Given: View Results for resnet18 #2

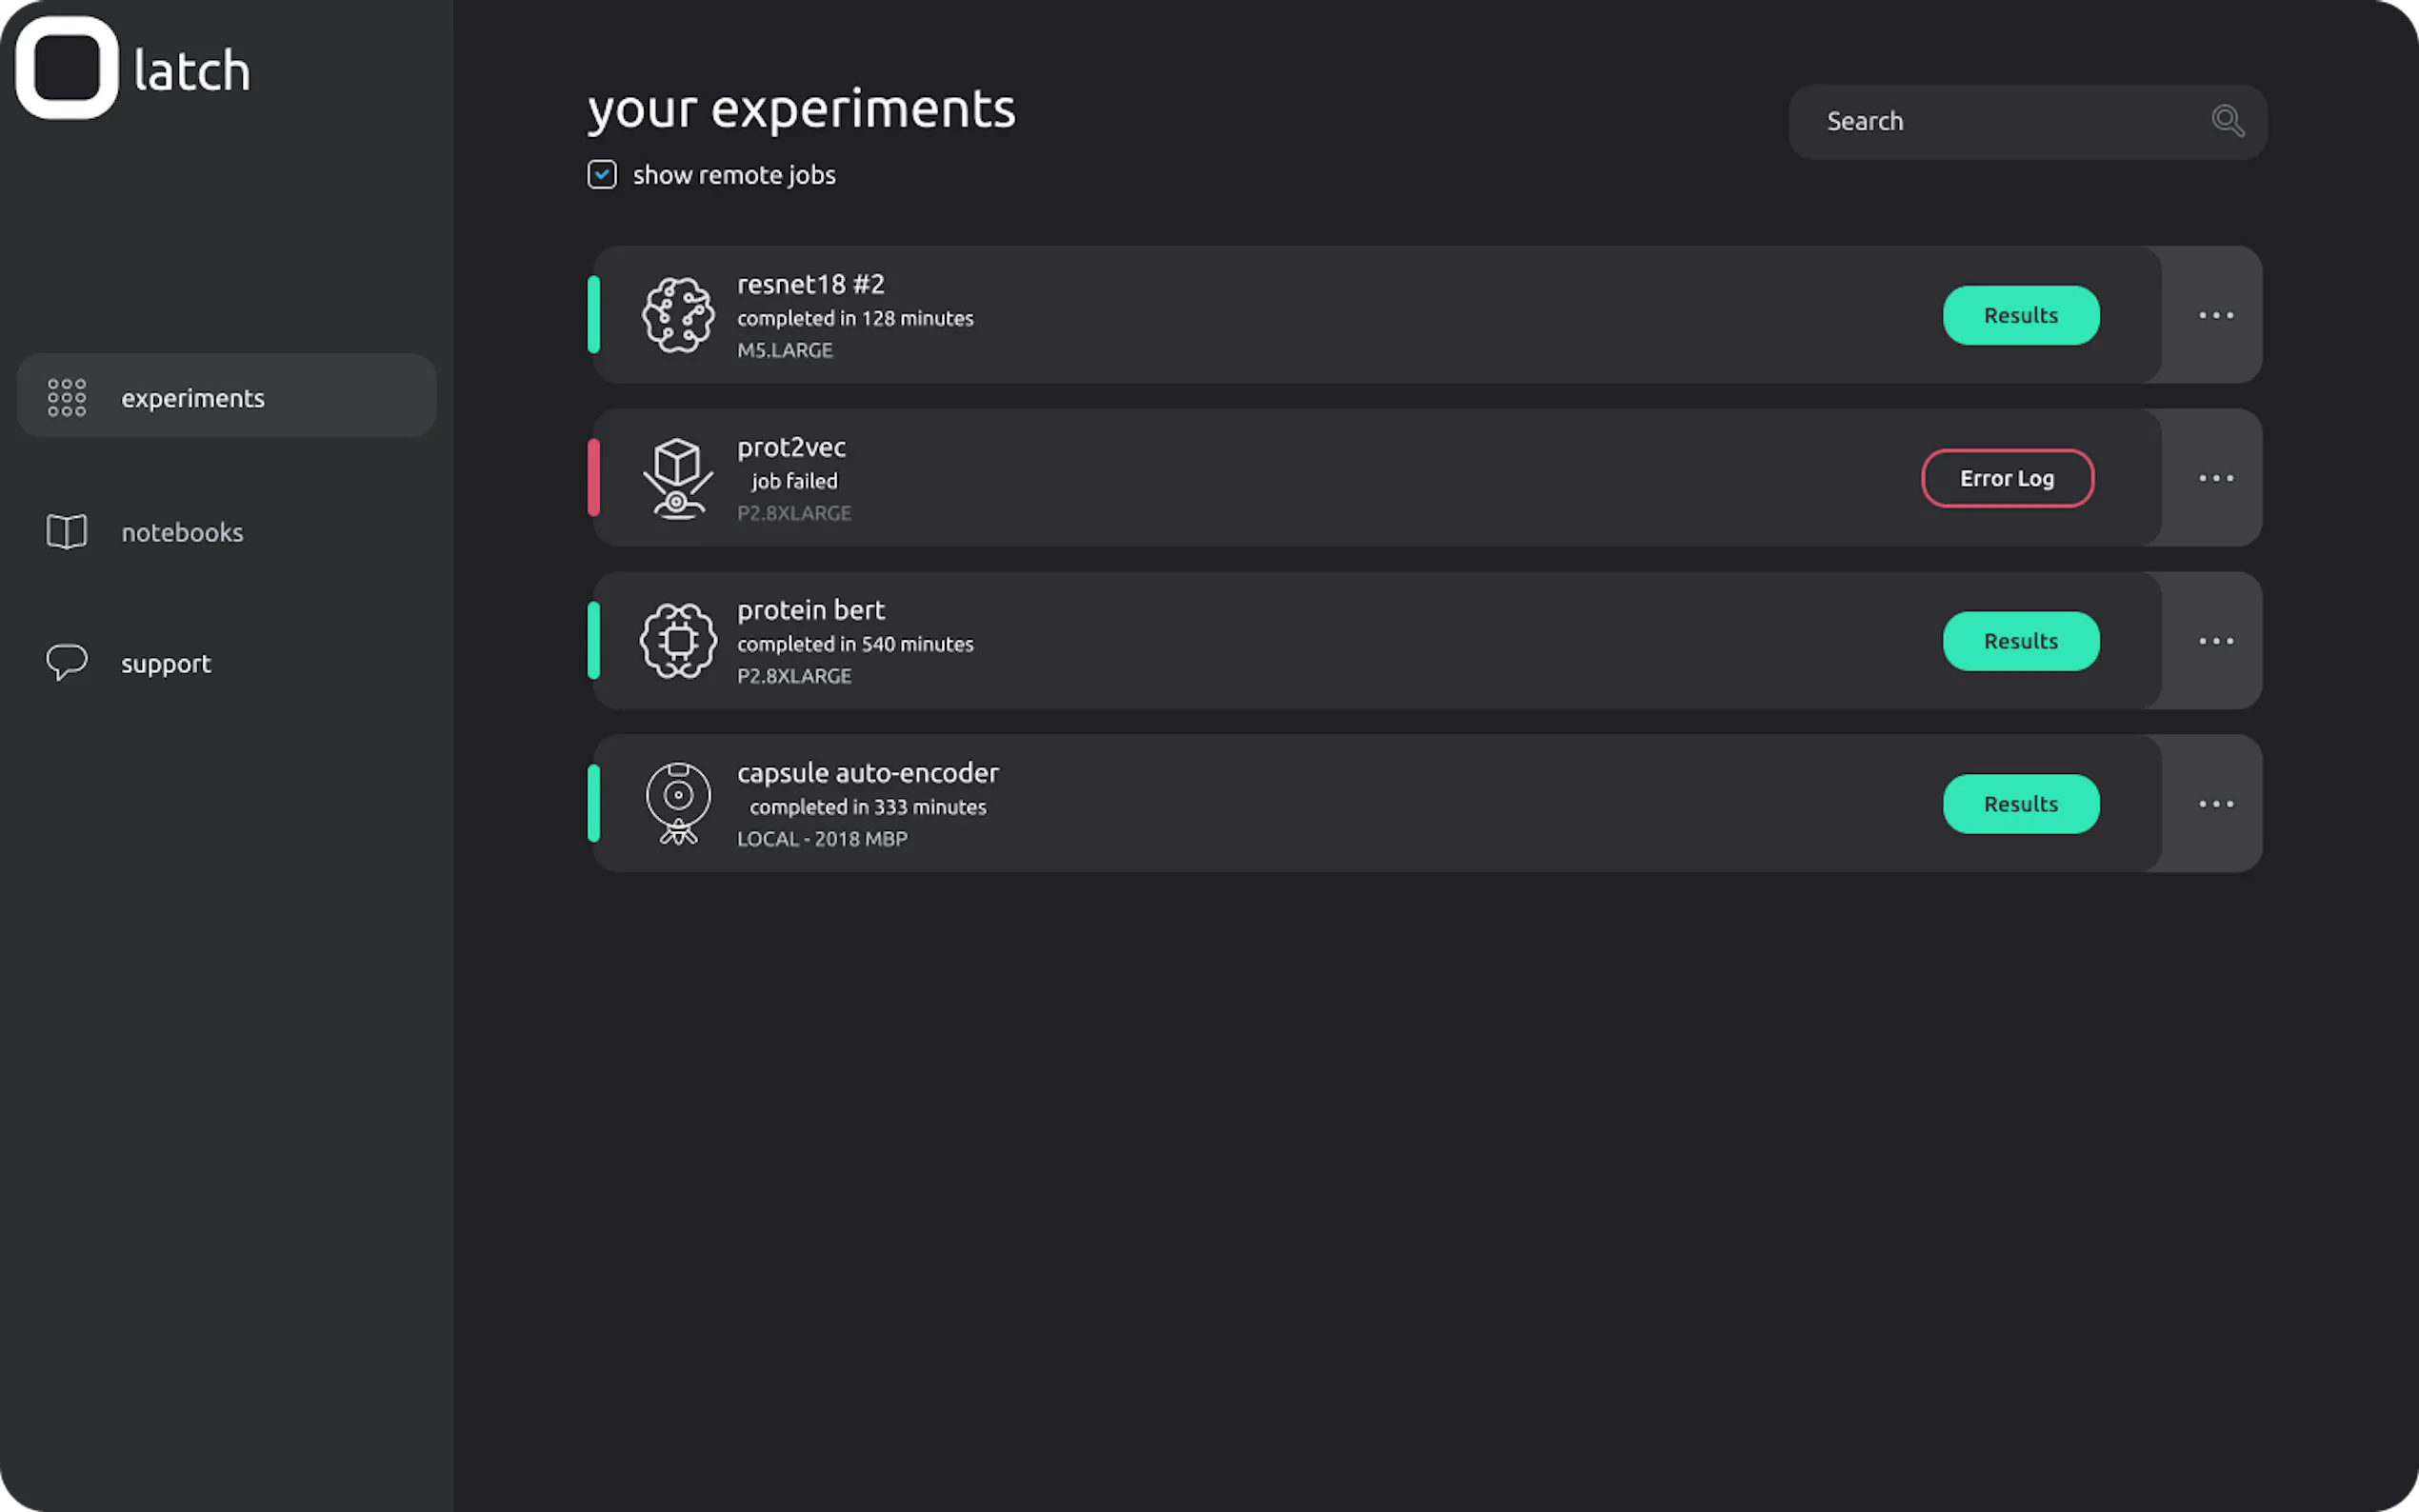Looking at the screenshot, I should point(2020,315).
